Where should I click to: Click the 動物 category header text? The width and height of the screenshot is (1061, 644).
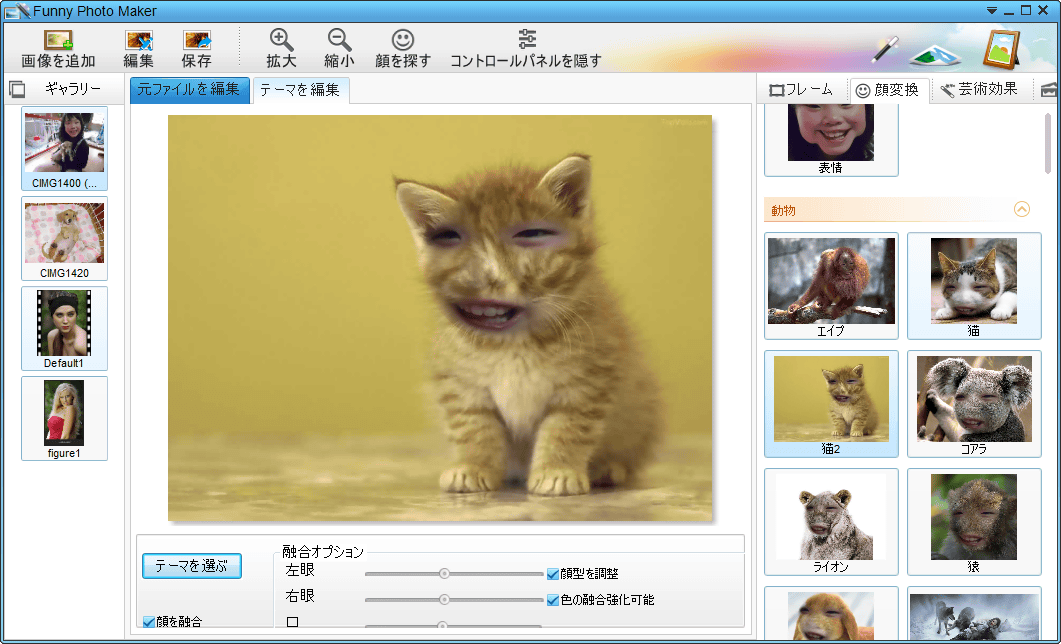pyautogui.click(x=783, y=210)
